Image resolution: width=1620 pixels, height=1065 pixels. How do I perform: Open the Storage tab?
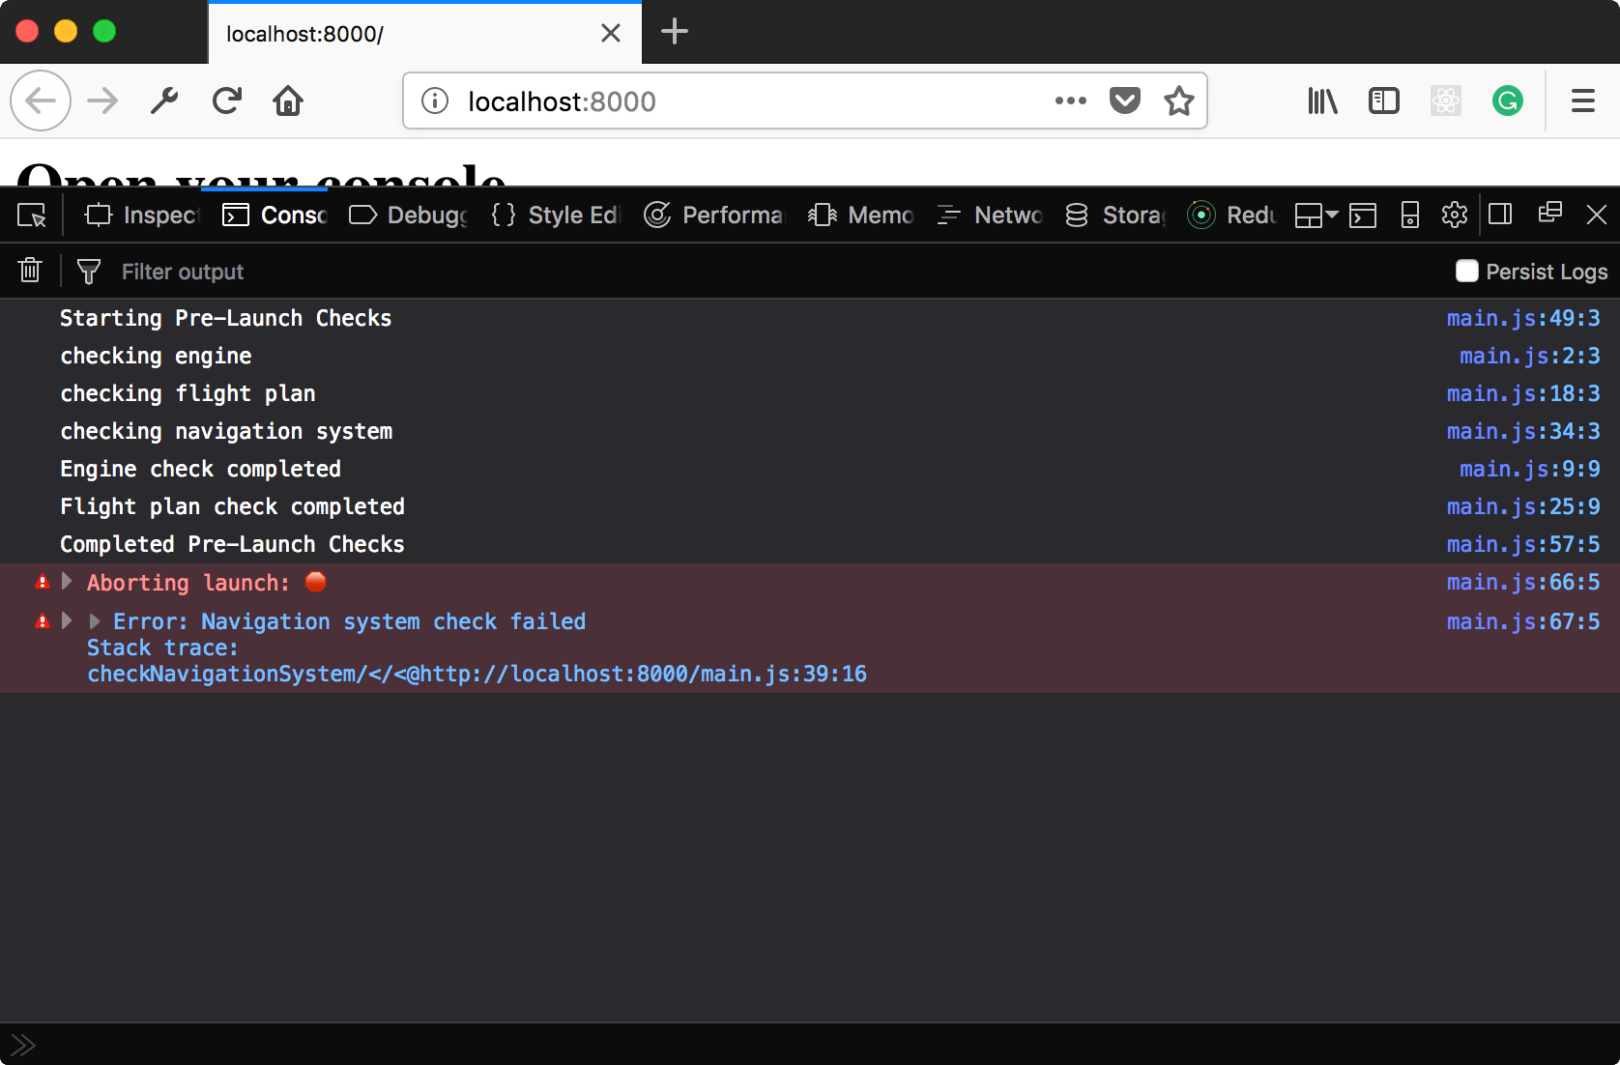click(1115, 215)
